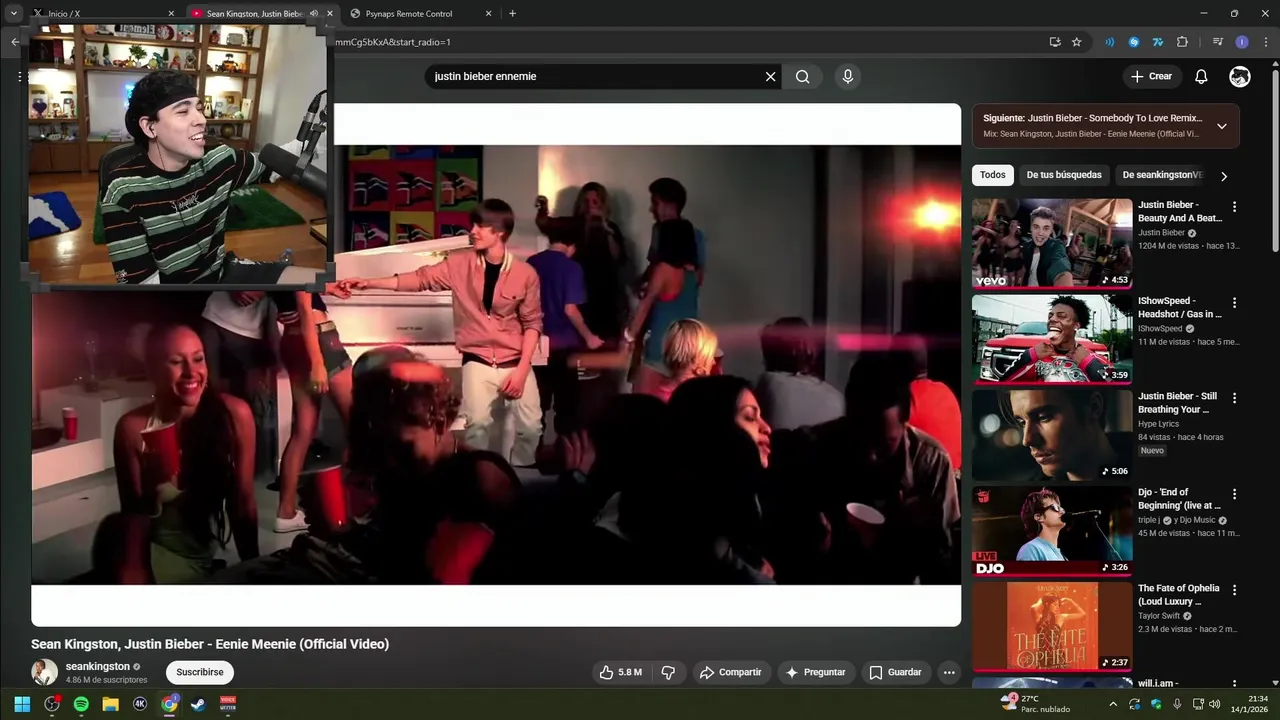Screen dimensions: 1280x720
Task: Open options for Still Breathing video
Action: coord(1234,398)
